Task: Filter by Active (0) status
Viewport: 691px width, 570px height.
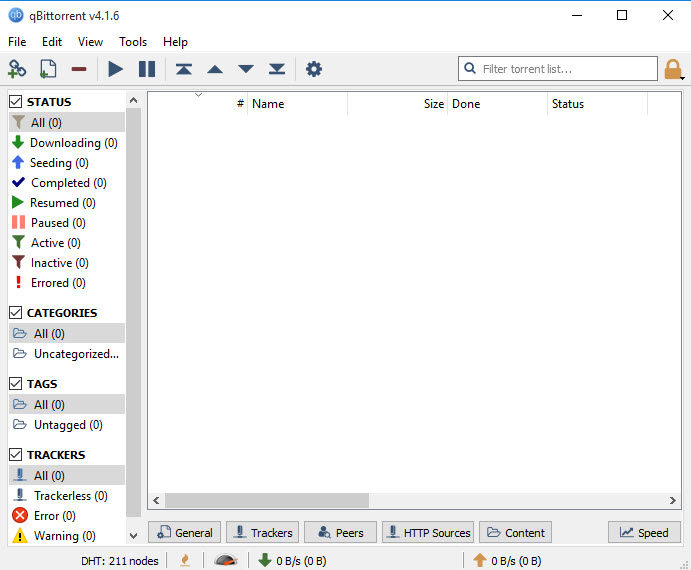Action: pyautogui.click(x=67, y=242)
